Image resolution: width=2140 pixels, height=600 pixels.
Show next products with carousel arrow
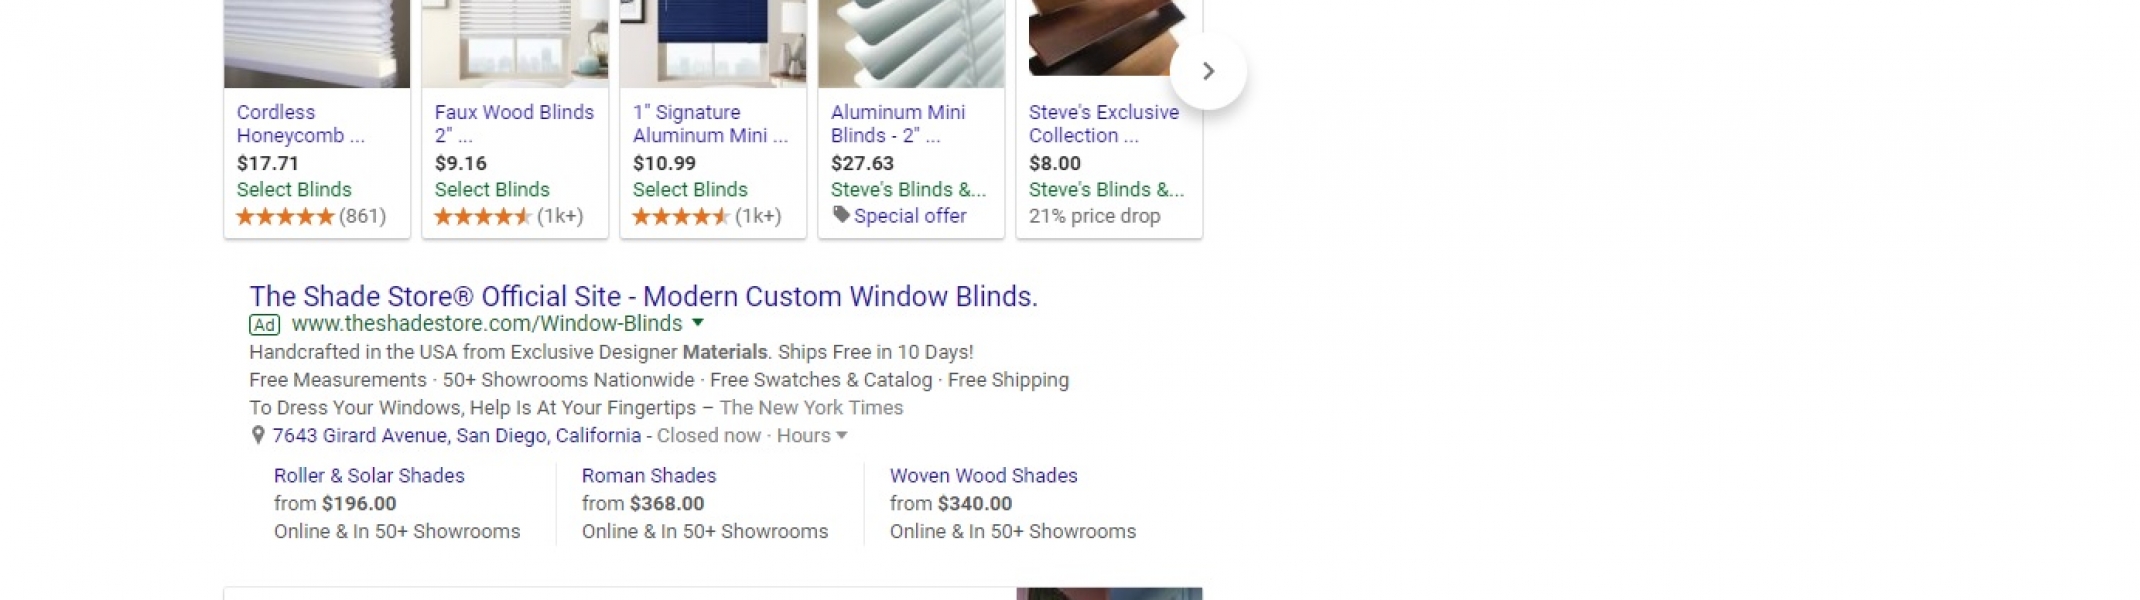1208,71
